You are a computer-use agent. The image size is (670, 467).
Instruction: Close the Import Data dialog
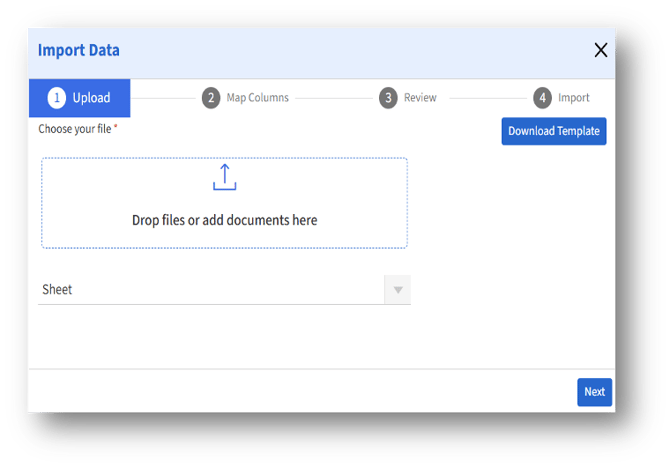600,50
